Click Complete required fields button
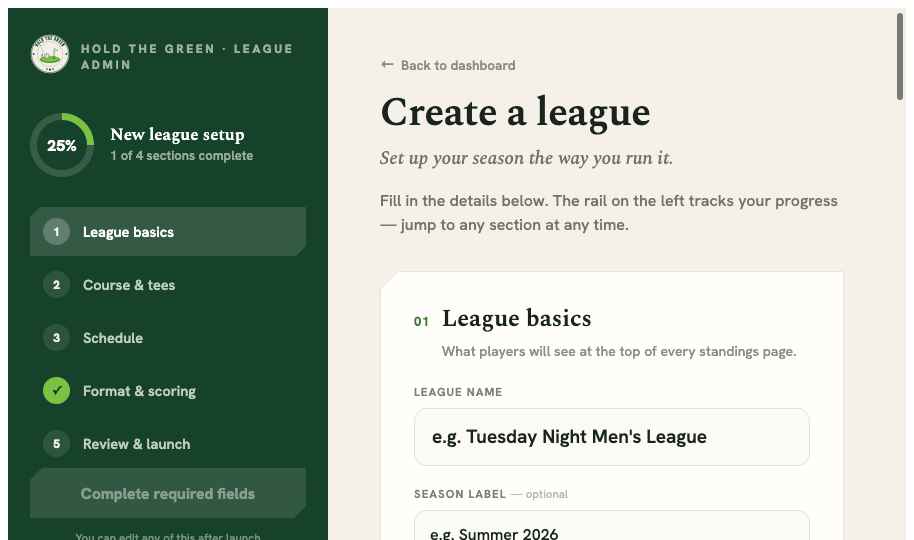Viewport: 914px width, 540px height. pos(168,493)
